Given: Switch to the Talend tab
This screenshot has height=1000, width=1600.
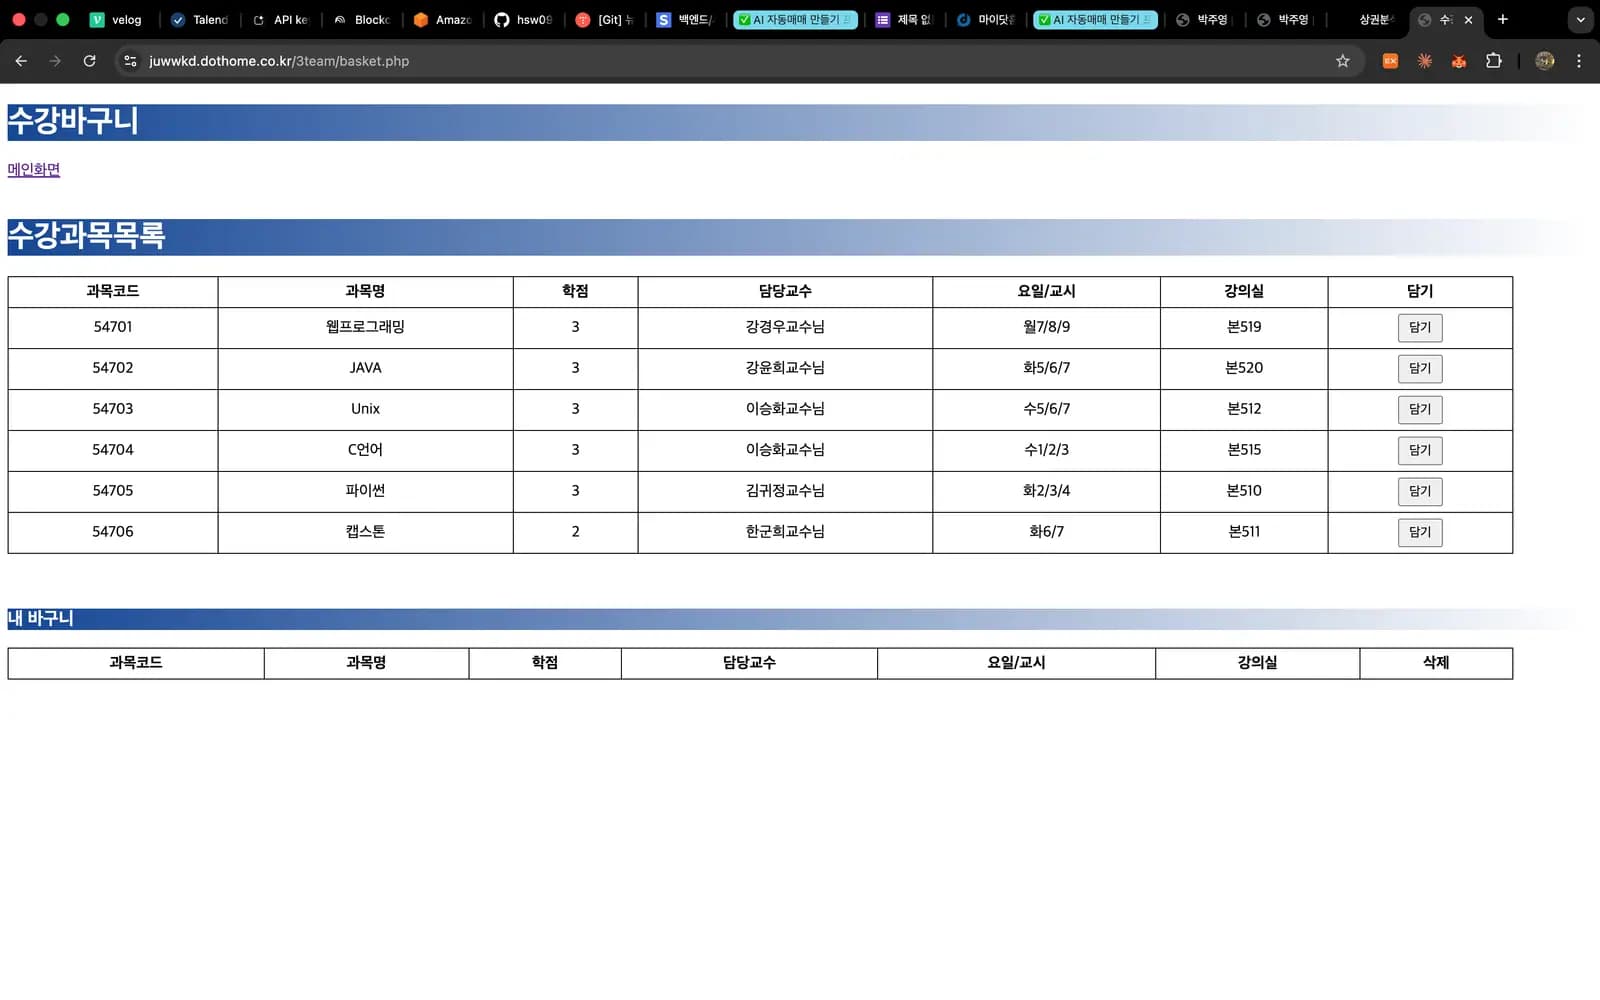Looking at the screenshot, I should (201, 19).
